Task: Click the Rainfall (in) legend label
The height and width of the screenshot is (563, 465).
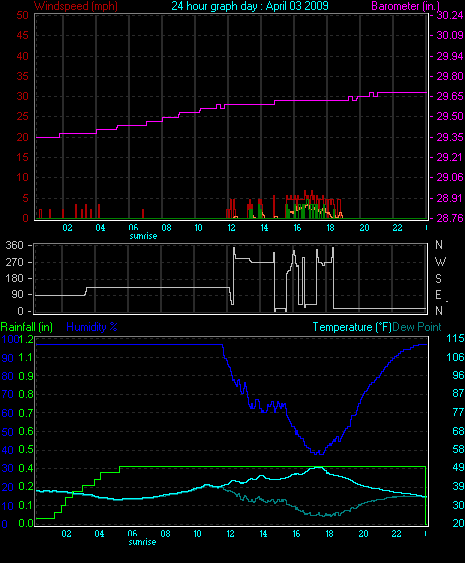Action: [x=27, y=327]
